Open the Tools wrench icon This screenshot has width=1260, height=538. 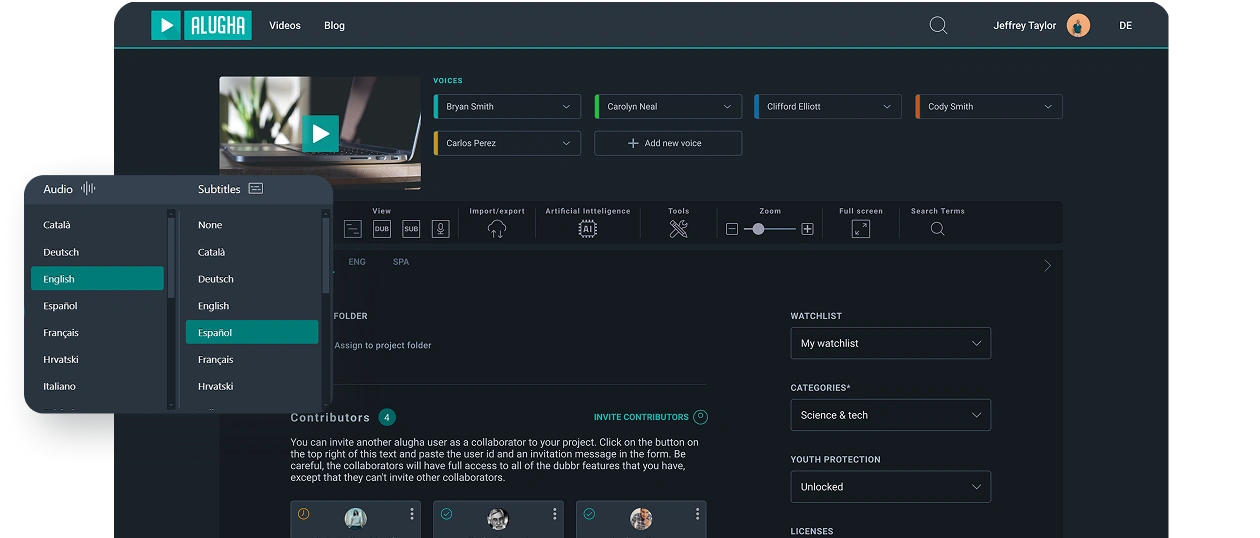[679, 229]
